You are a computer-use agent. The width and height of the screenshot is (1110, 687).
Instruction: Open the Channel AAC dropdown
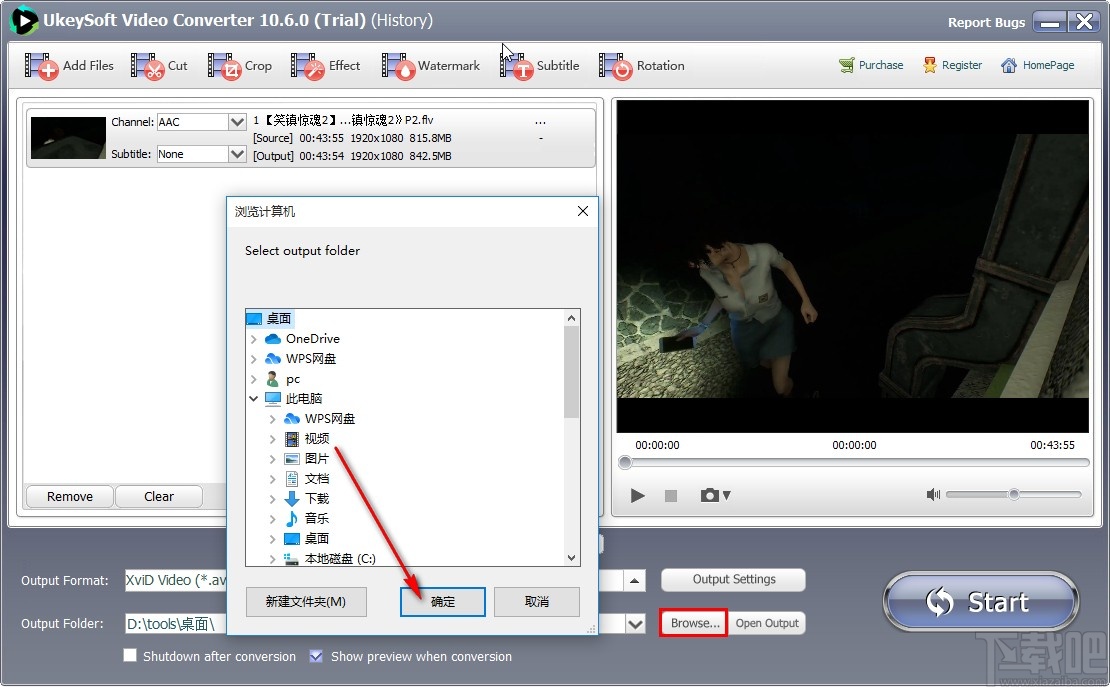(237, 122)
